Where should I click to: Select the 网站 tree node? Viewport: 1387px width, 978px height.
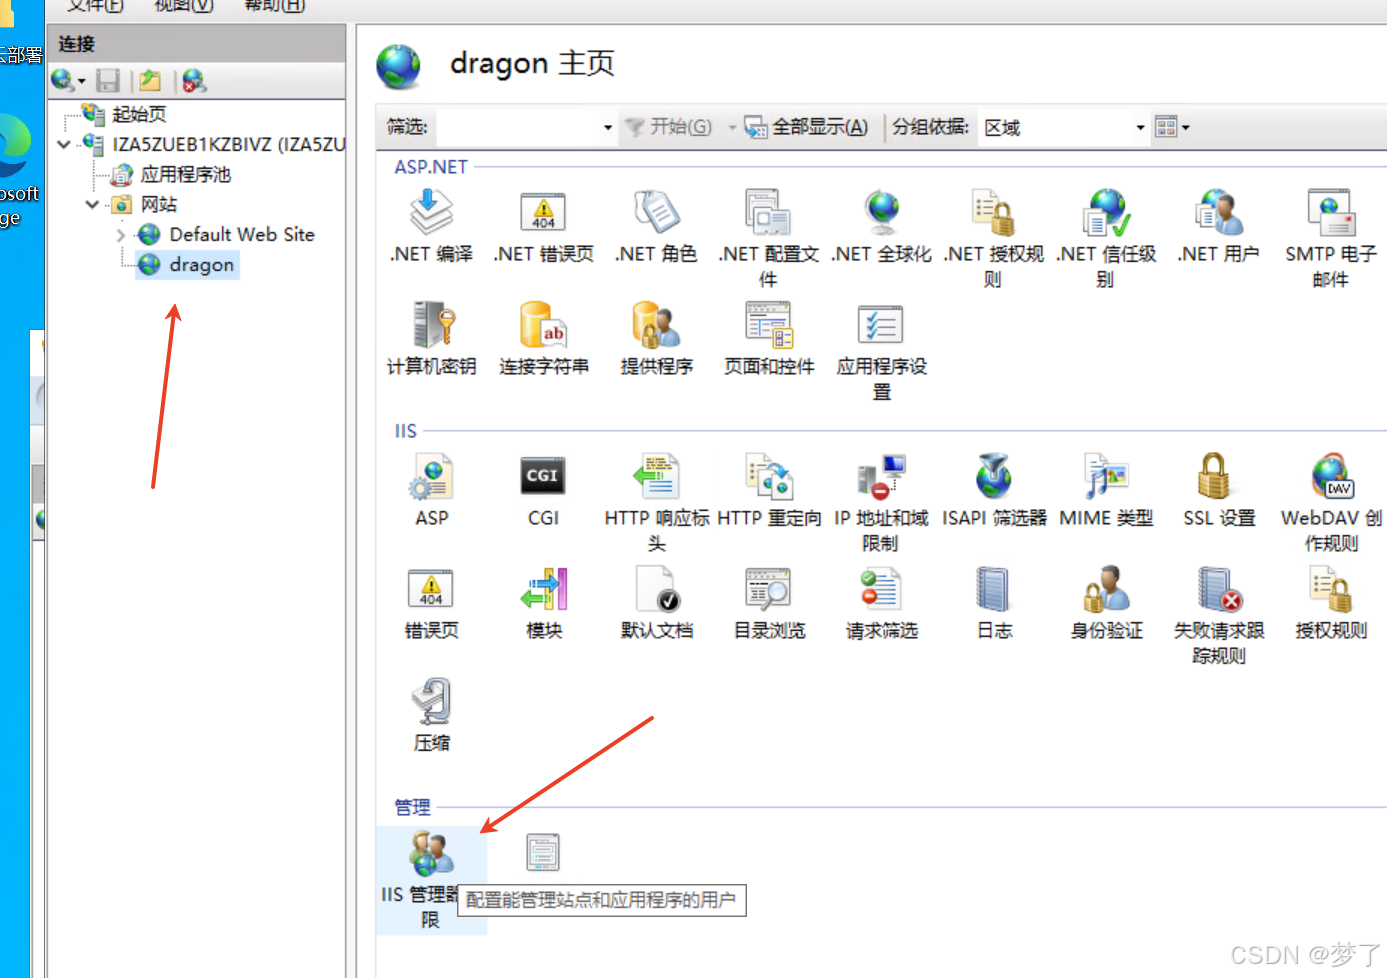pos(158,204)
